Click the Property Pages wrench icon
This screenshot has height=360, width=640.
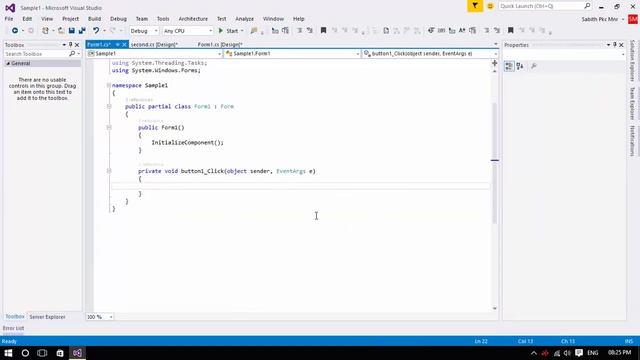tap(533, 66)
